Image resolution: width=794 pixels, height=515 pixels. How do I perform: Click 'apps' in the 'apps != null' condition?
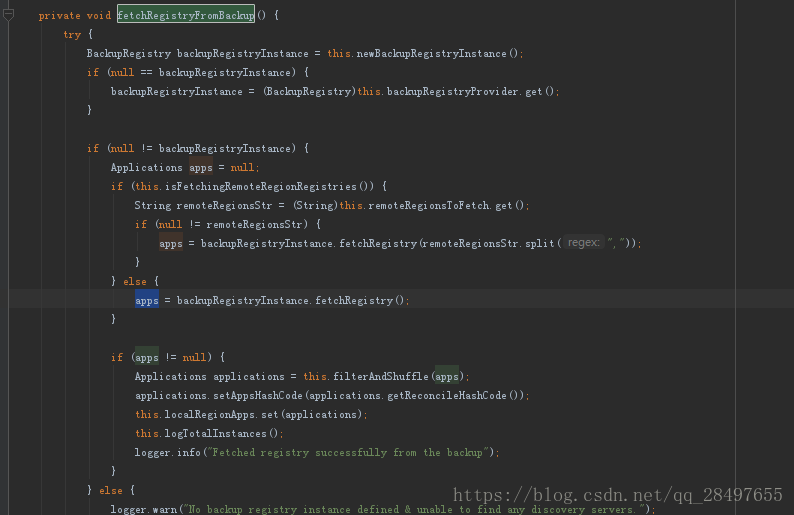147,358
